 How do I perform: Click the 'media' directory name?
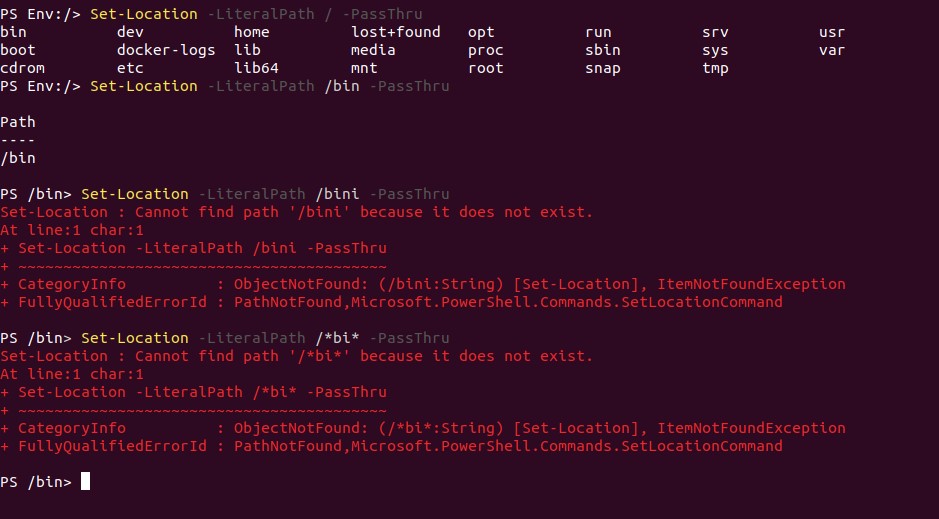(x=373, y=50)
